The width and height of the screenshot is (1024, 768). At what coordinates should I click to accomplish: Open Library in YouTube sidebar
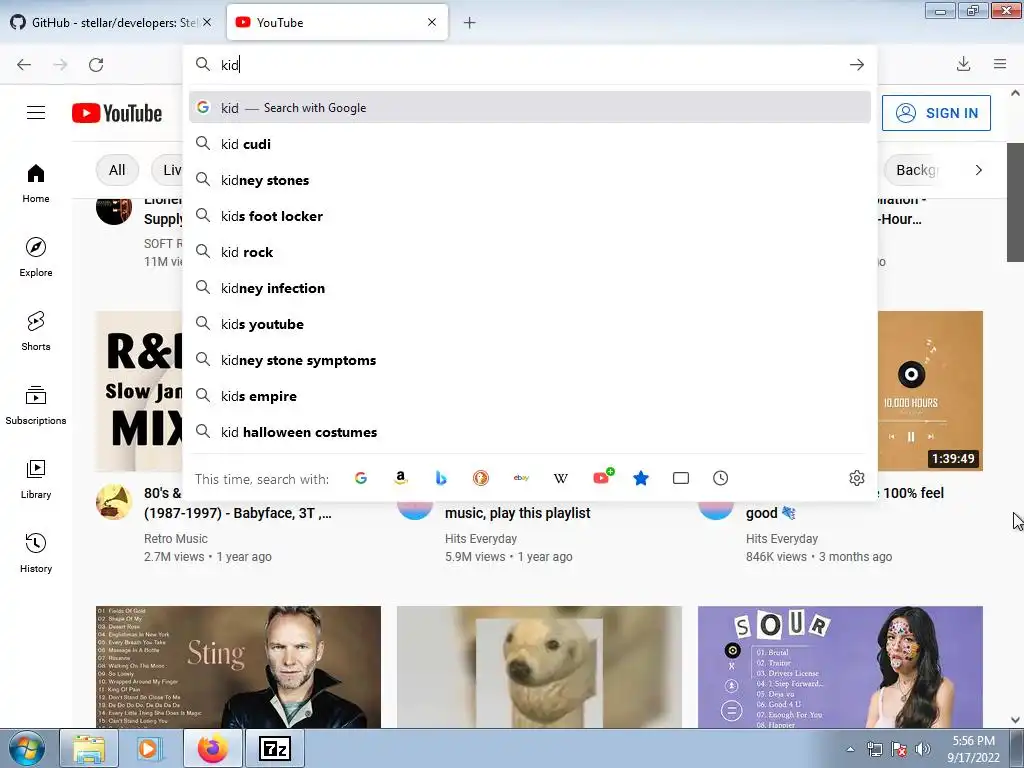click(36, 479)
